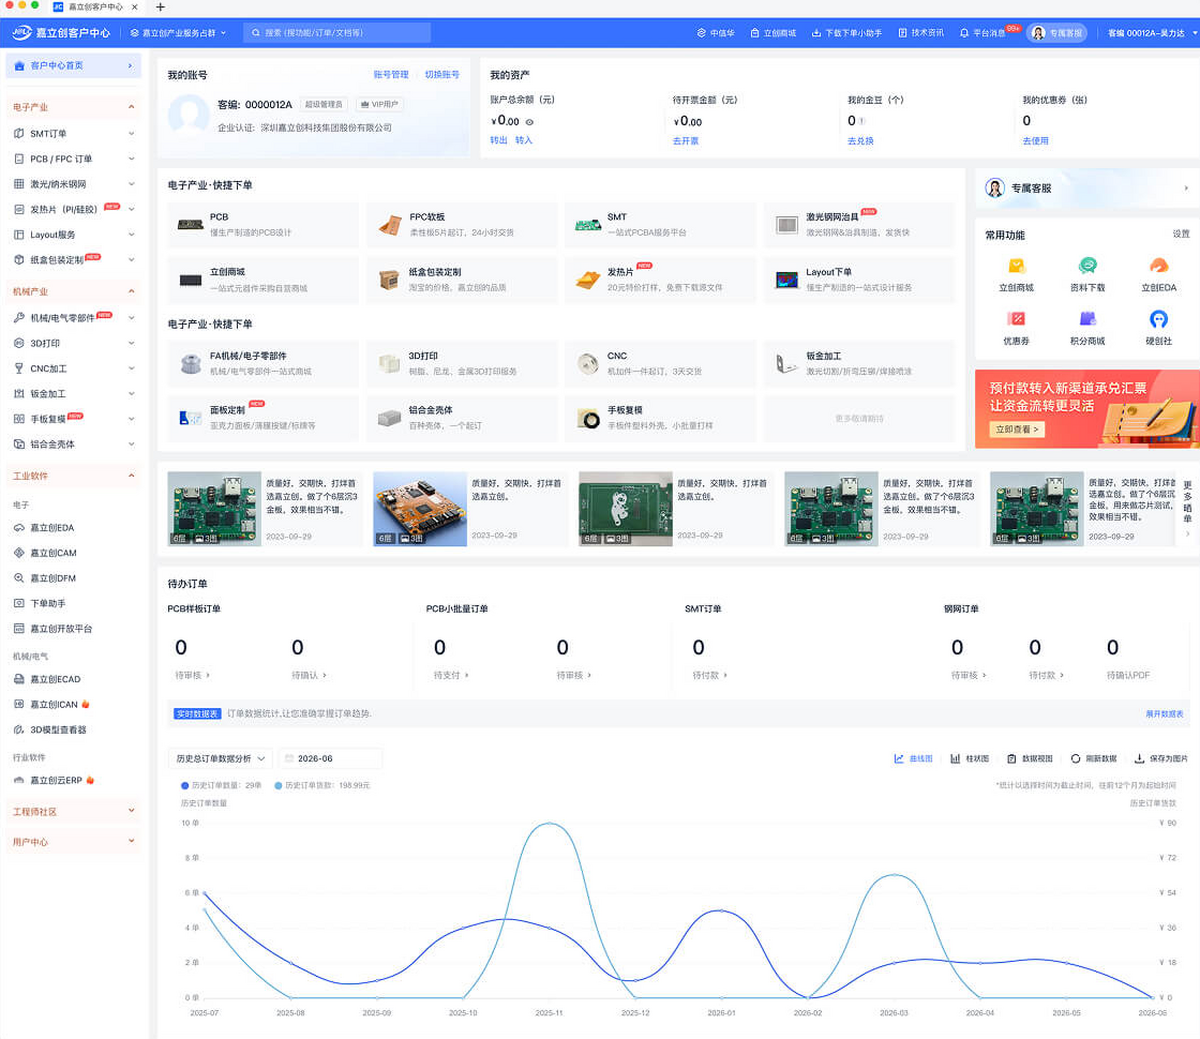The image size is (1200, 1039).
Task: Open 客编 00012A account dropdown
Action: click(x=1152, y=33)
